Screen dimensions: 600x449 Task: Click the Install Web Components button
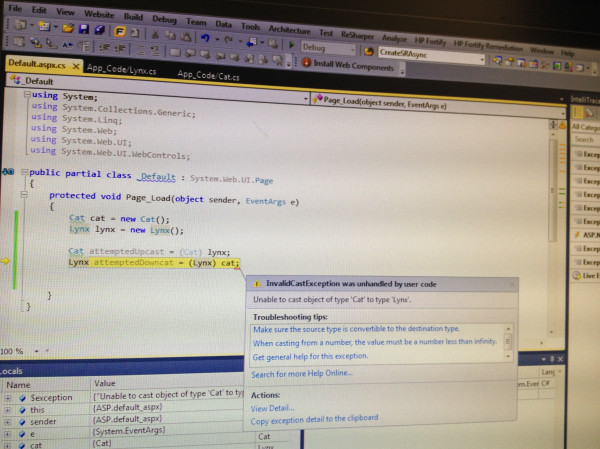click(x=348, y=66)
